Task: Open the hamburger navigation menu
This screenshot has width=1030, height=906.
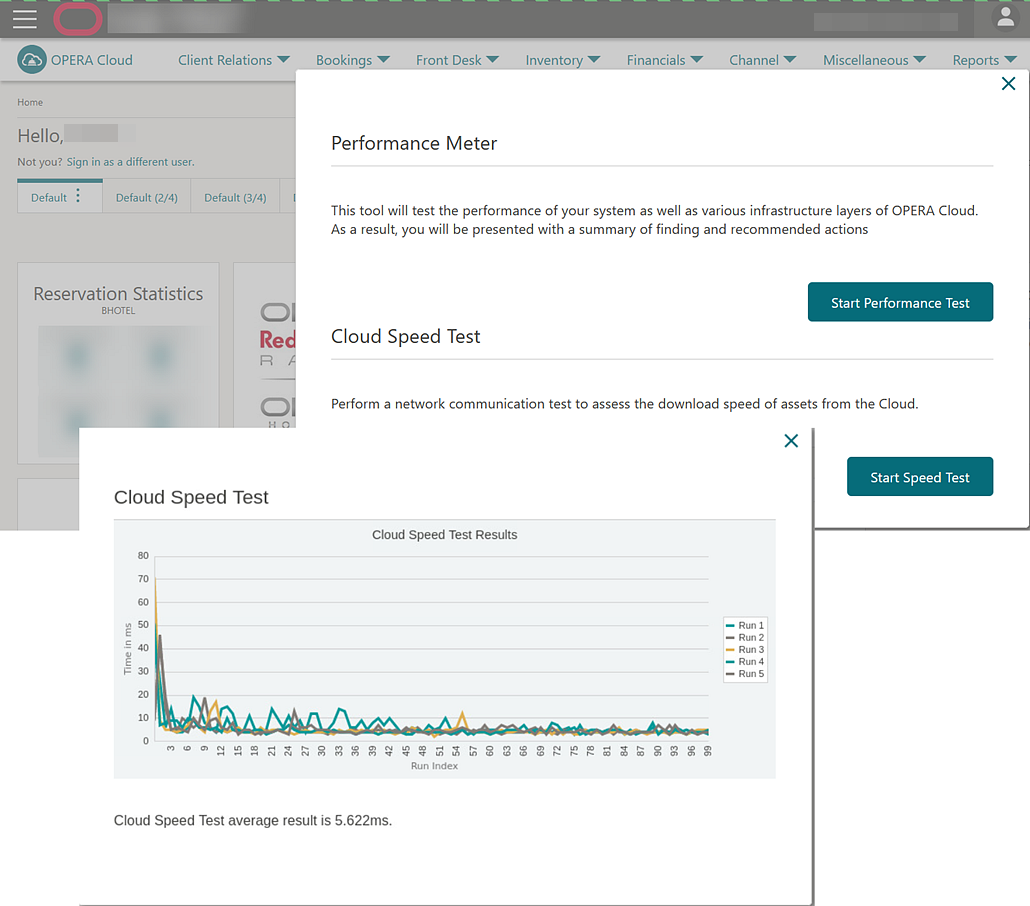Action: (x=25, y=19)
